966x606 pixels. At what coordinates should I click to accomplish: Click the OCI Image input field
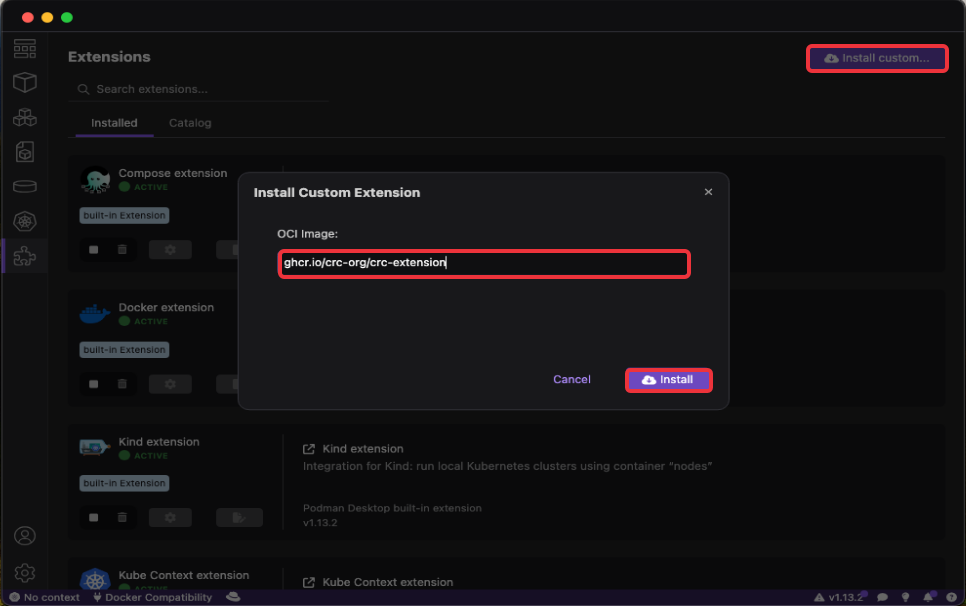[484, 264]
